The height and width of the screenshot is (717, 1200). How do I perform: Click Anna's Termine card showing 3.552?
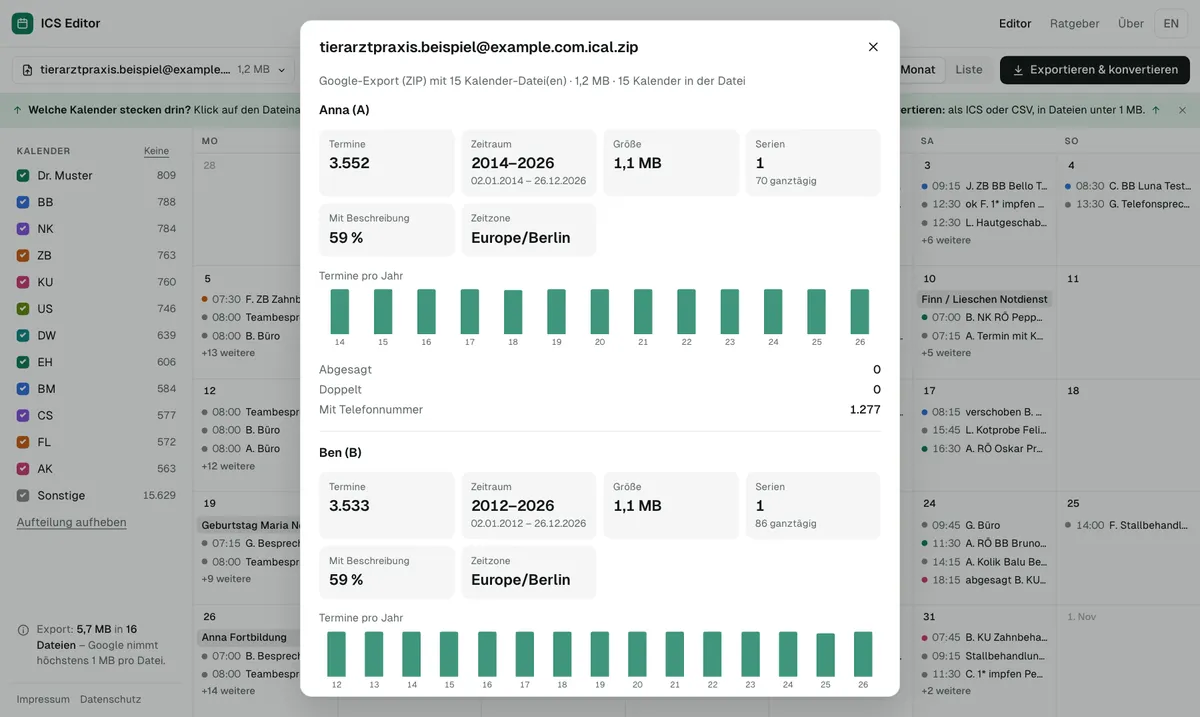(x=386, y=163)
